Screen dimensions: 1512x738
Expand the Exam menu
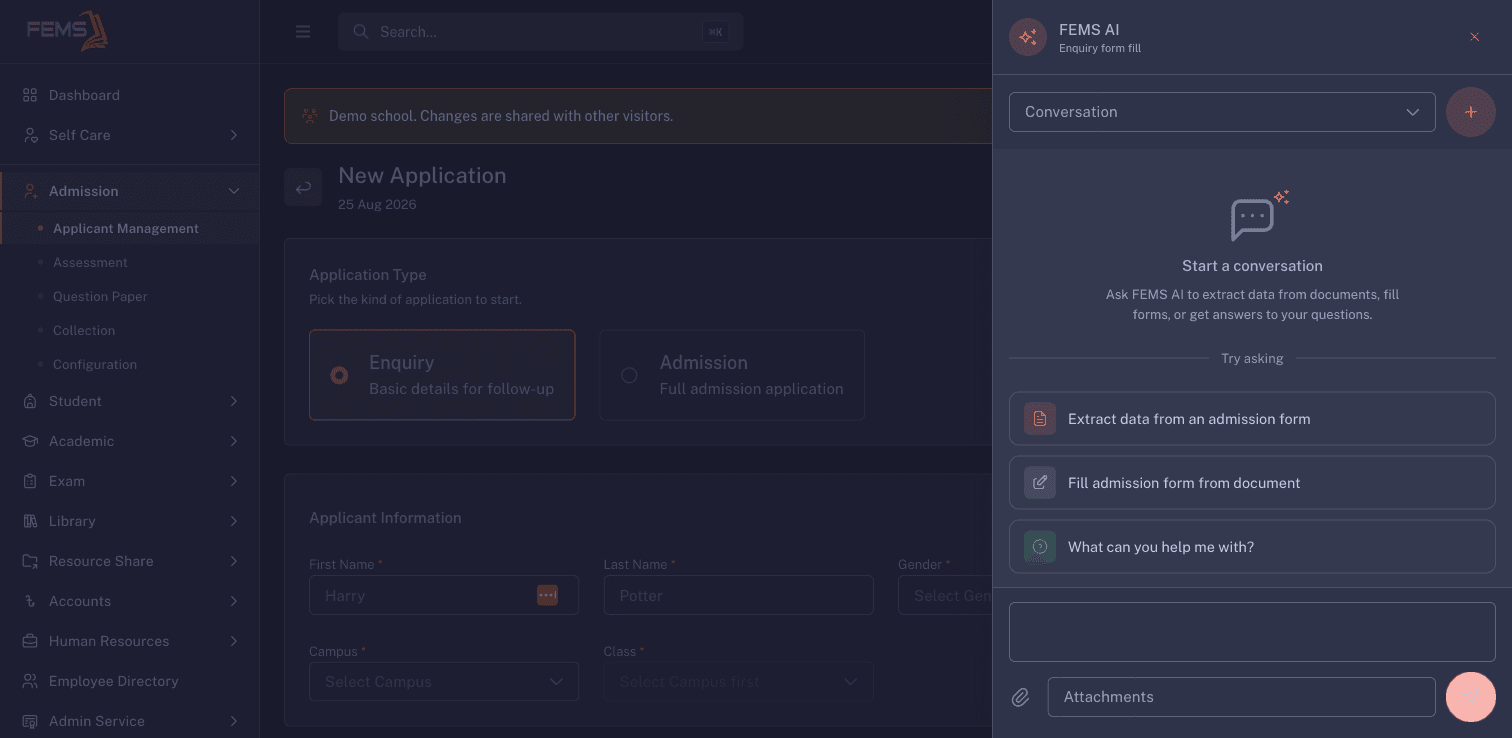click(x=130, y=481)
